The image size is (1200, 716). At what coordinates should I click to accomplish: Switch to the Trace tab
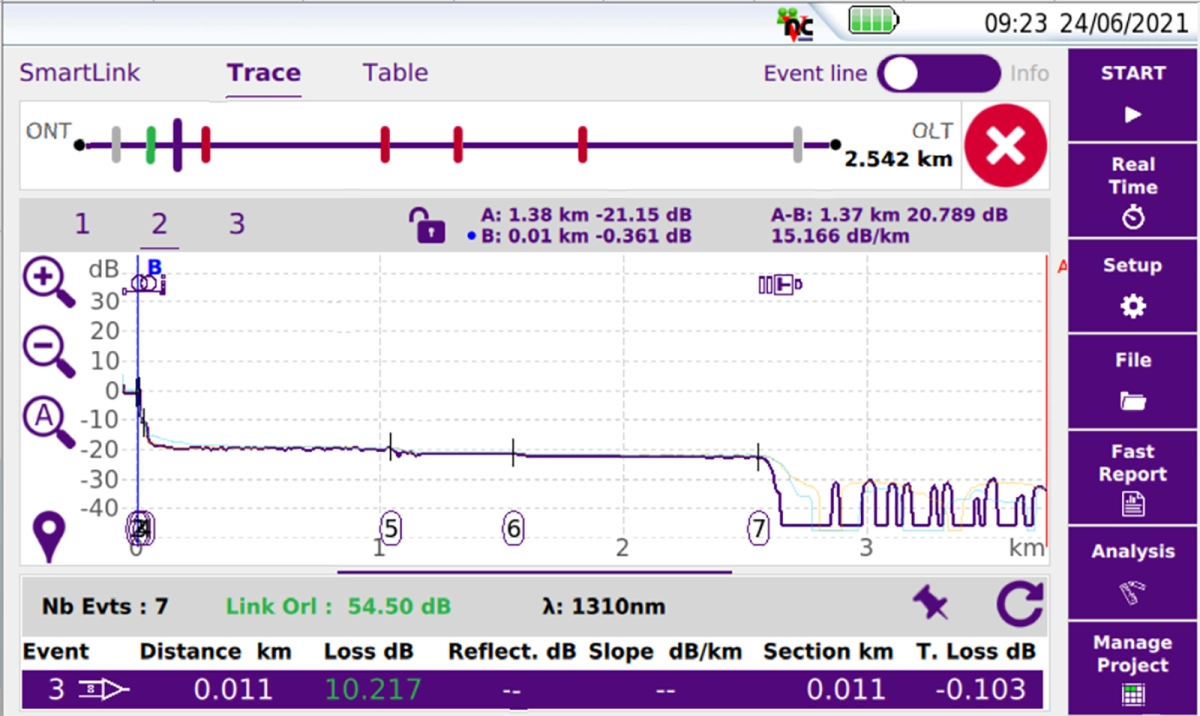(264, 73)
